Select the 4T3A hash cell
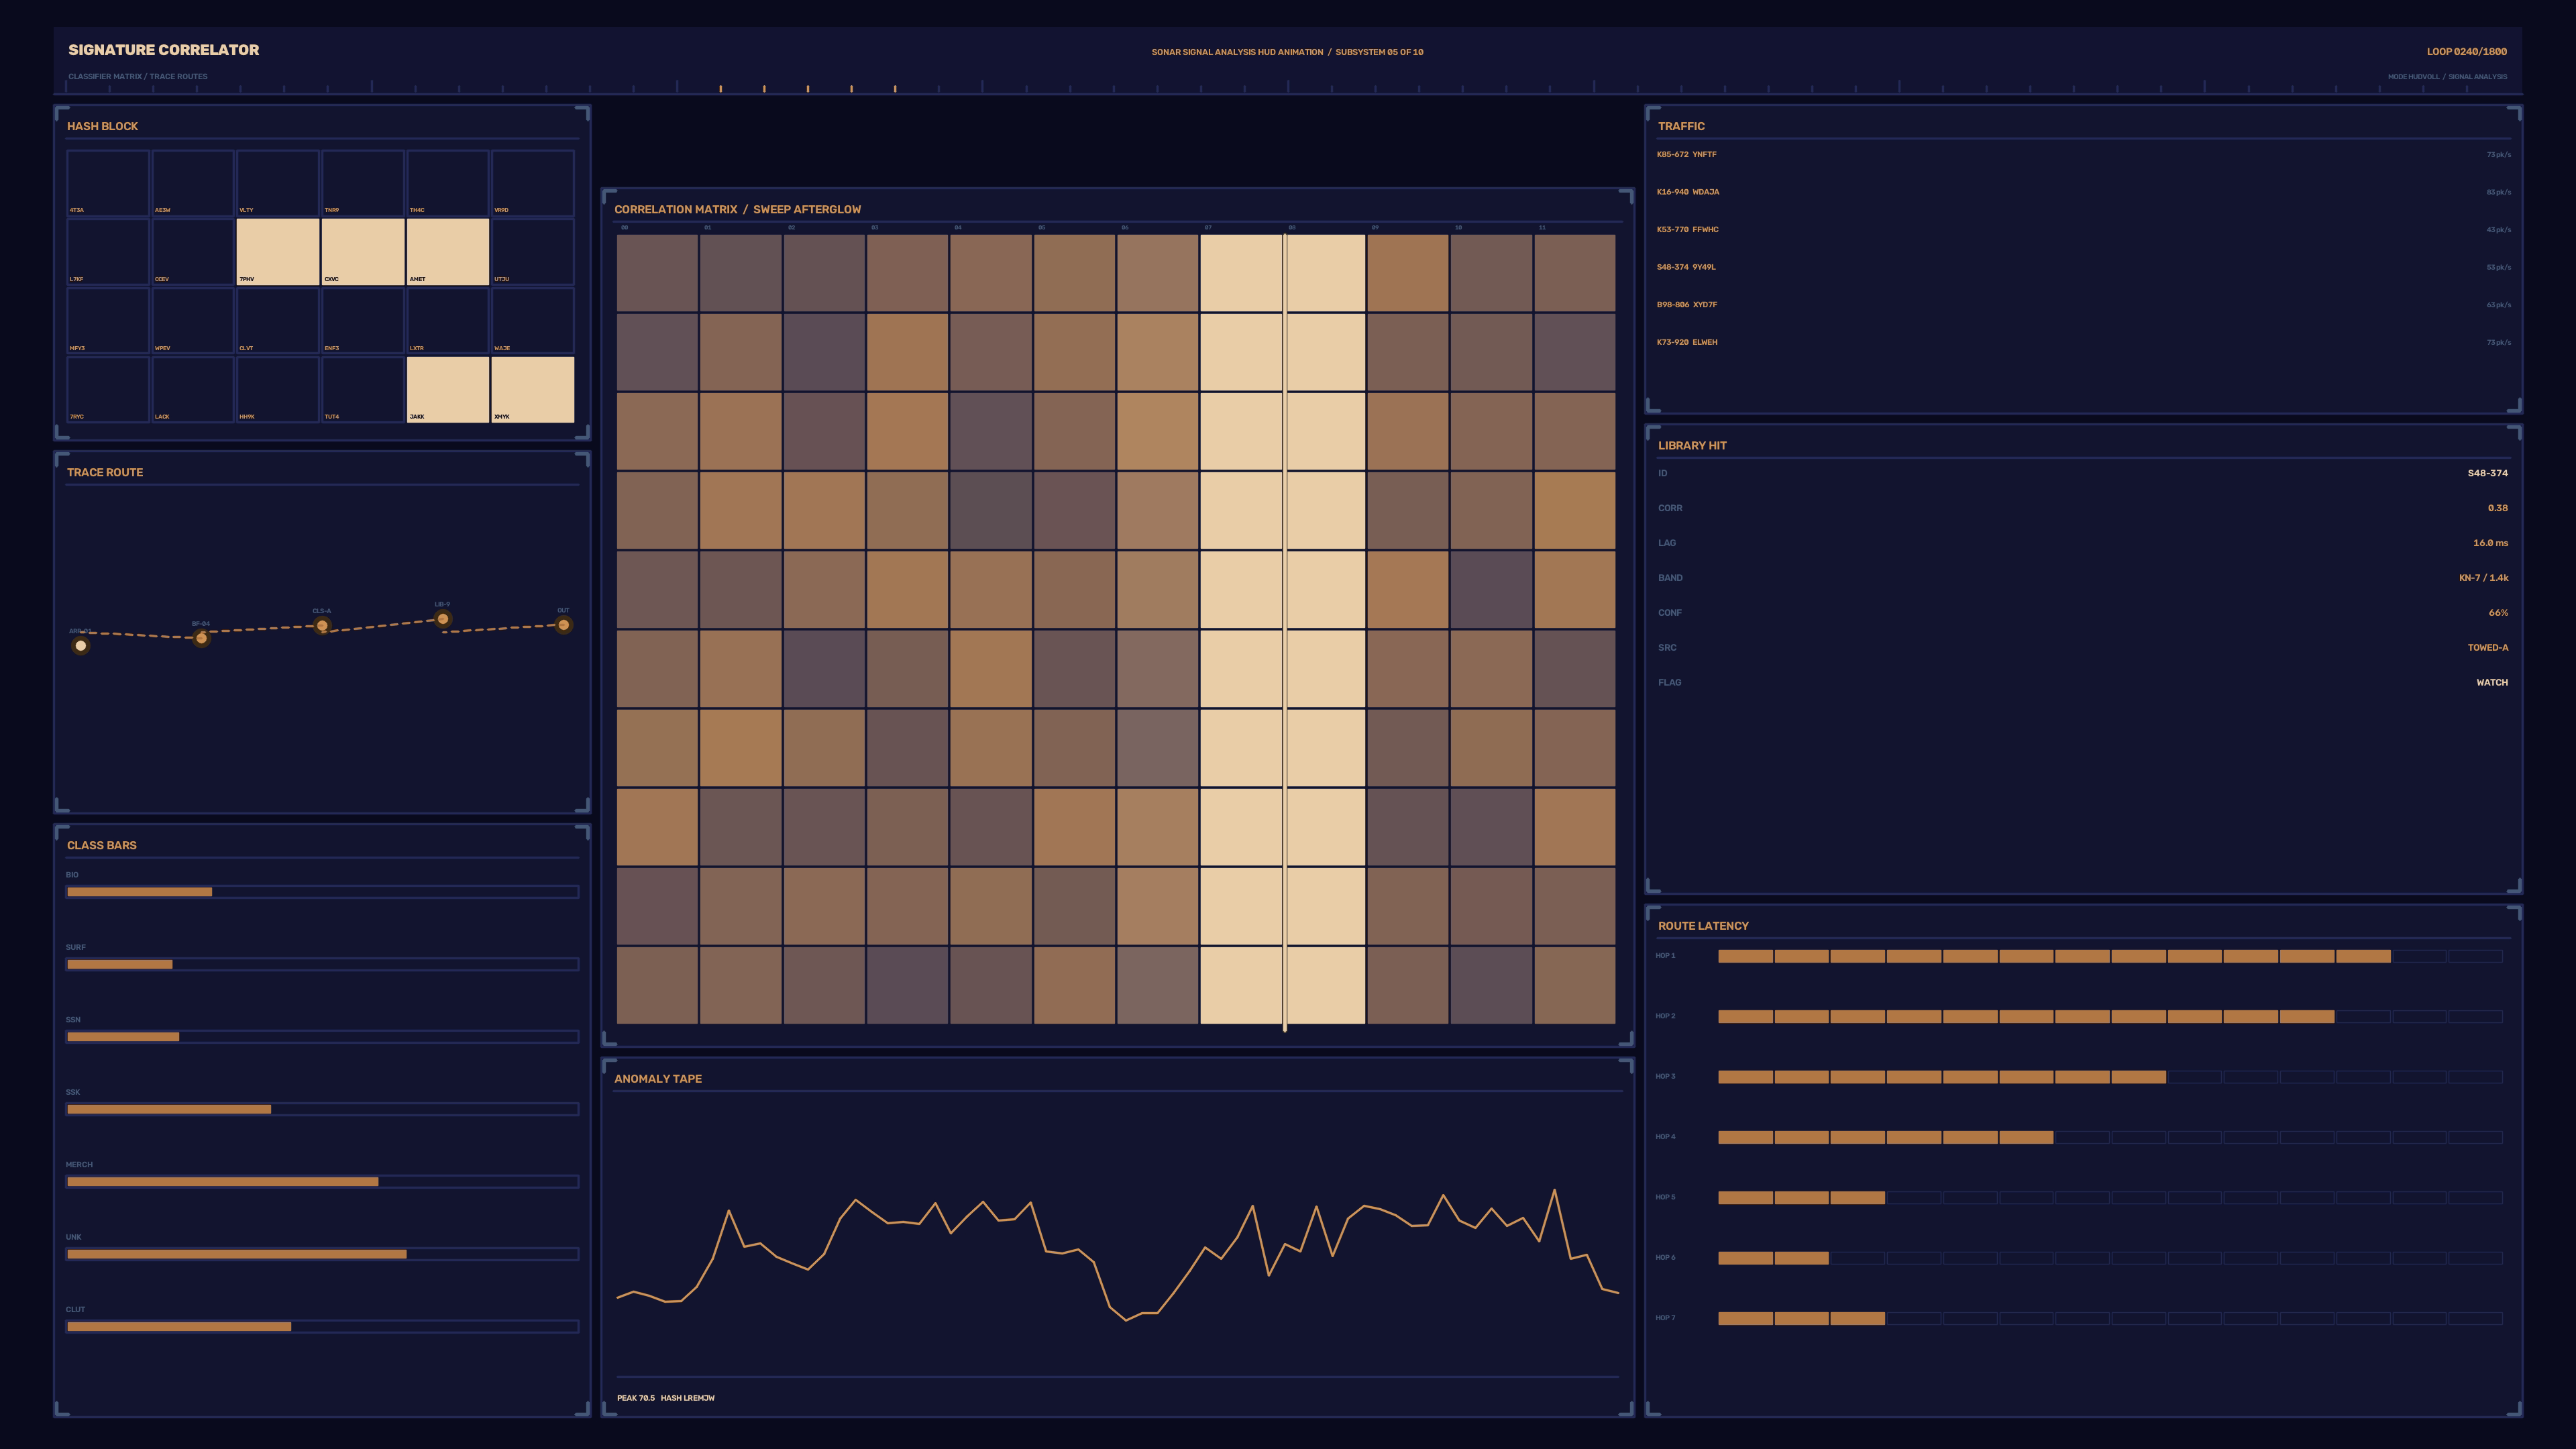The width and height of the screenshot is (2576, 1449). pos(108,183)
